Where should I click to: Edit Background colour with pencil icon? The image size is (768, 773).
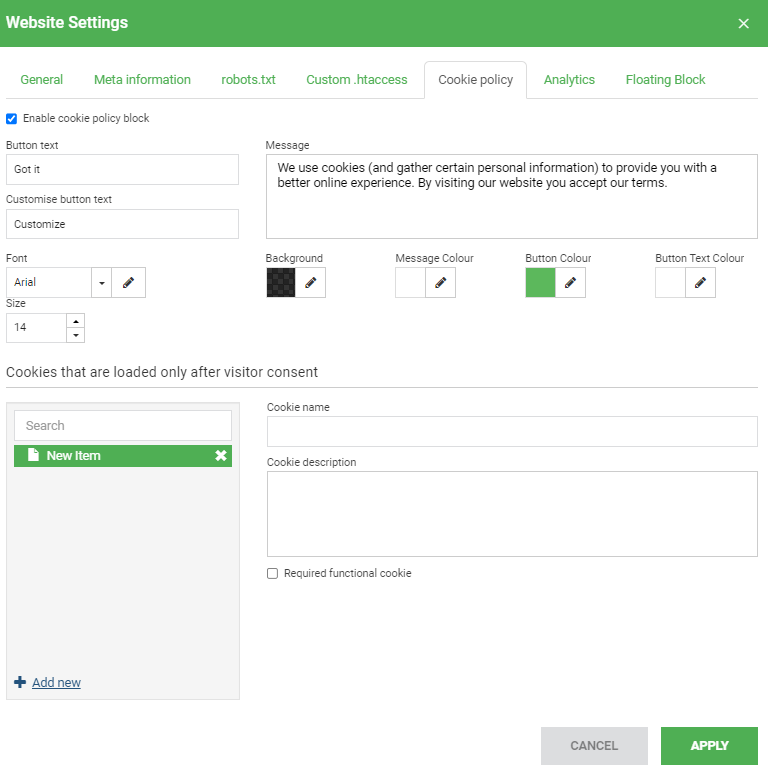point(310,283)
